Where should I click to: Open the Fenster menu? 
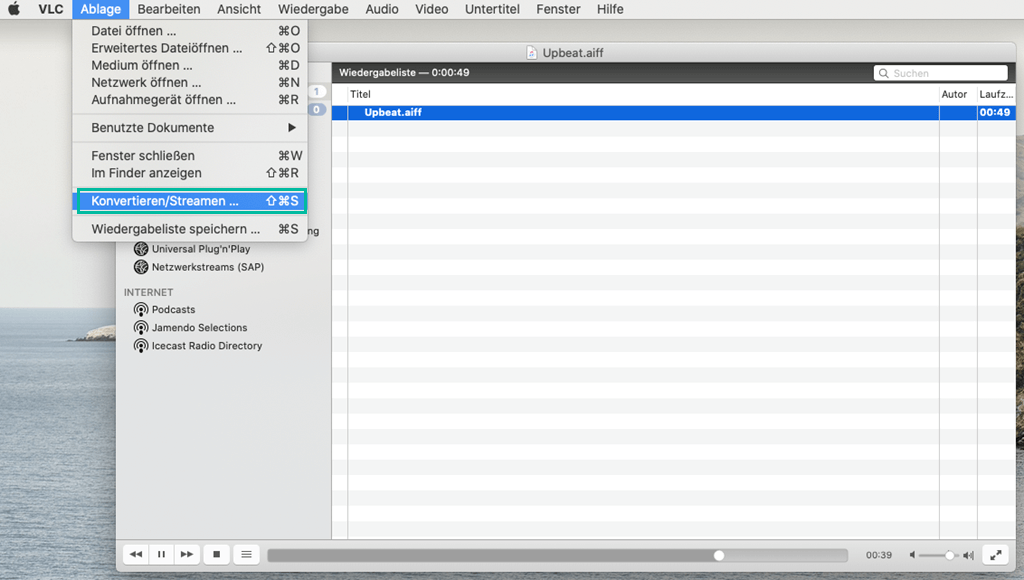pyautogui.click(x=558, y=9)
